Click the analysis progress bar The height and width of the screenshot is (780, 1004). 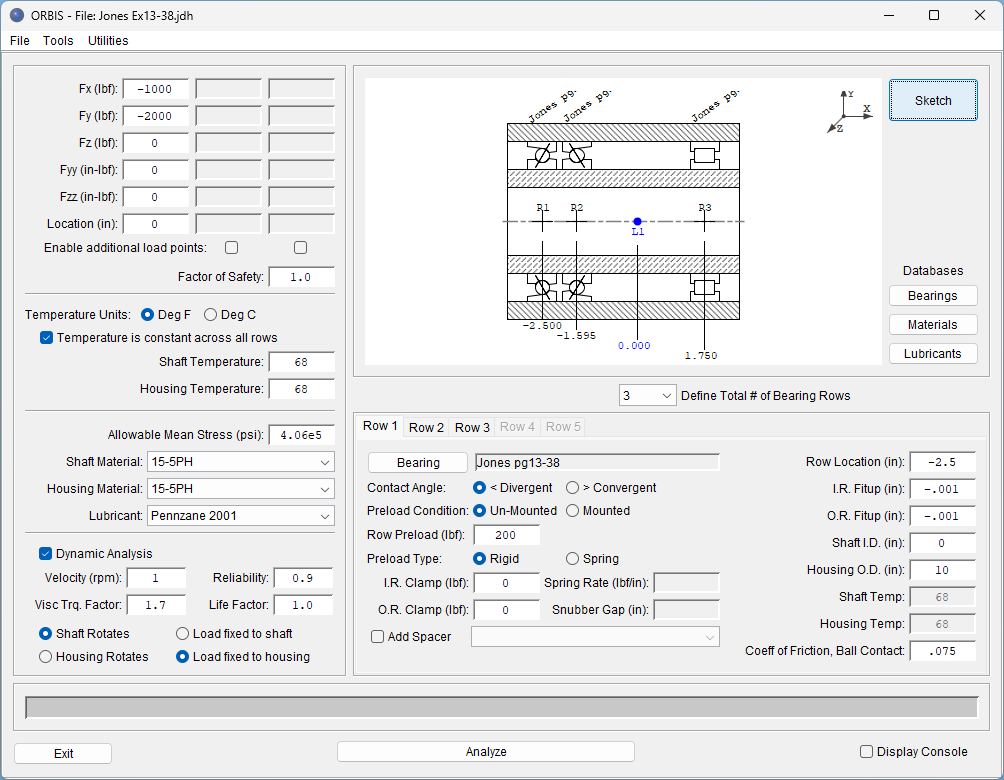pyautogui.click(x=501, y=708)
